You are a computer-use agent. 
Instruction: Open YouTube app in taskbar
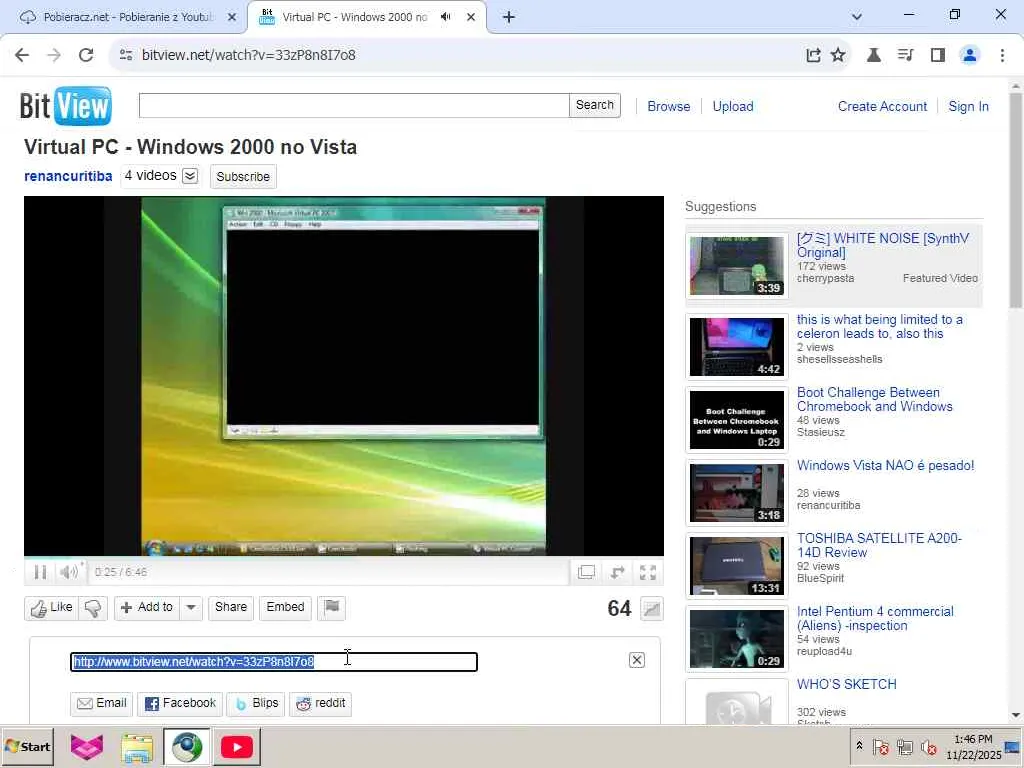click(236, 747)
